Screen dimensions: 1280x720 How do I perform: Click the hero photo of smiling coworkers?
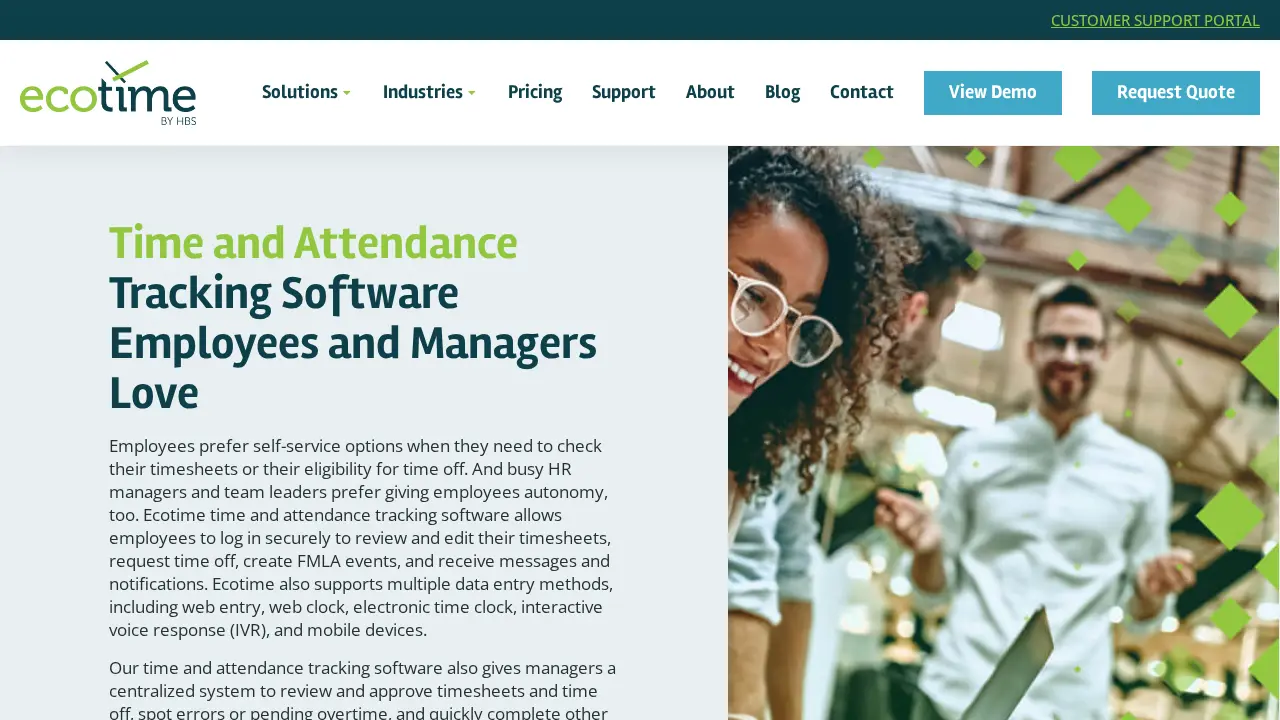(x=1004, y=433)
